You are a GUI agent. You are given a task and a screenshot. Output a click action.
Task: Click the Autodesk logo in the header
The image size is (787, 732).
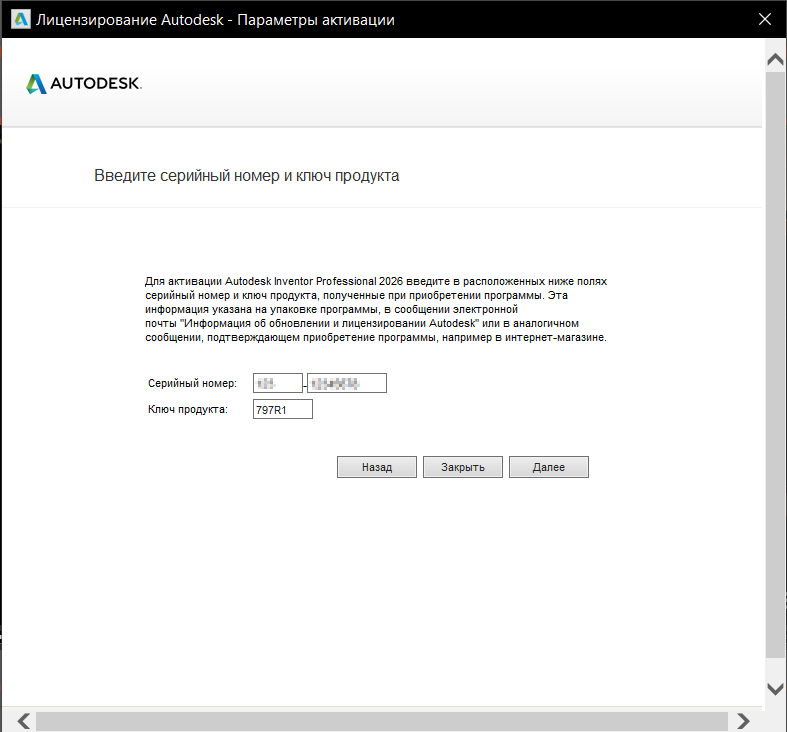pos(84,84)
